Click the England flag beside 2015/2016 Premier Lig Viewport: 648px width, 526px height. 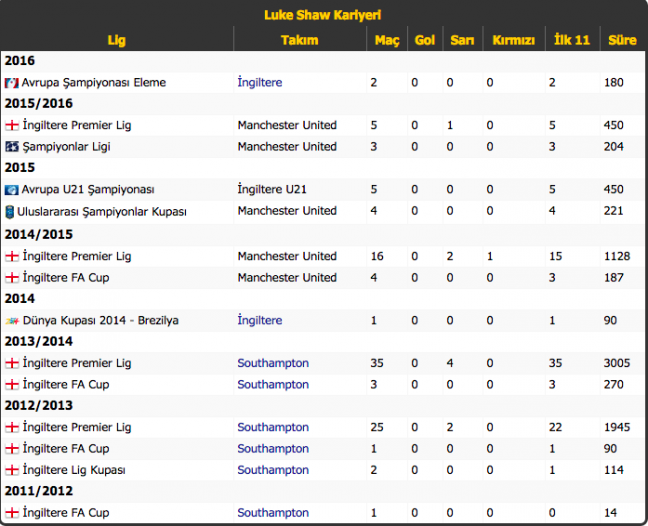pyautogui.click(x=12, y=126)
